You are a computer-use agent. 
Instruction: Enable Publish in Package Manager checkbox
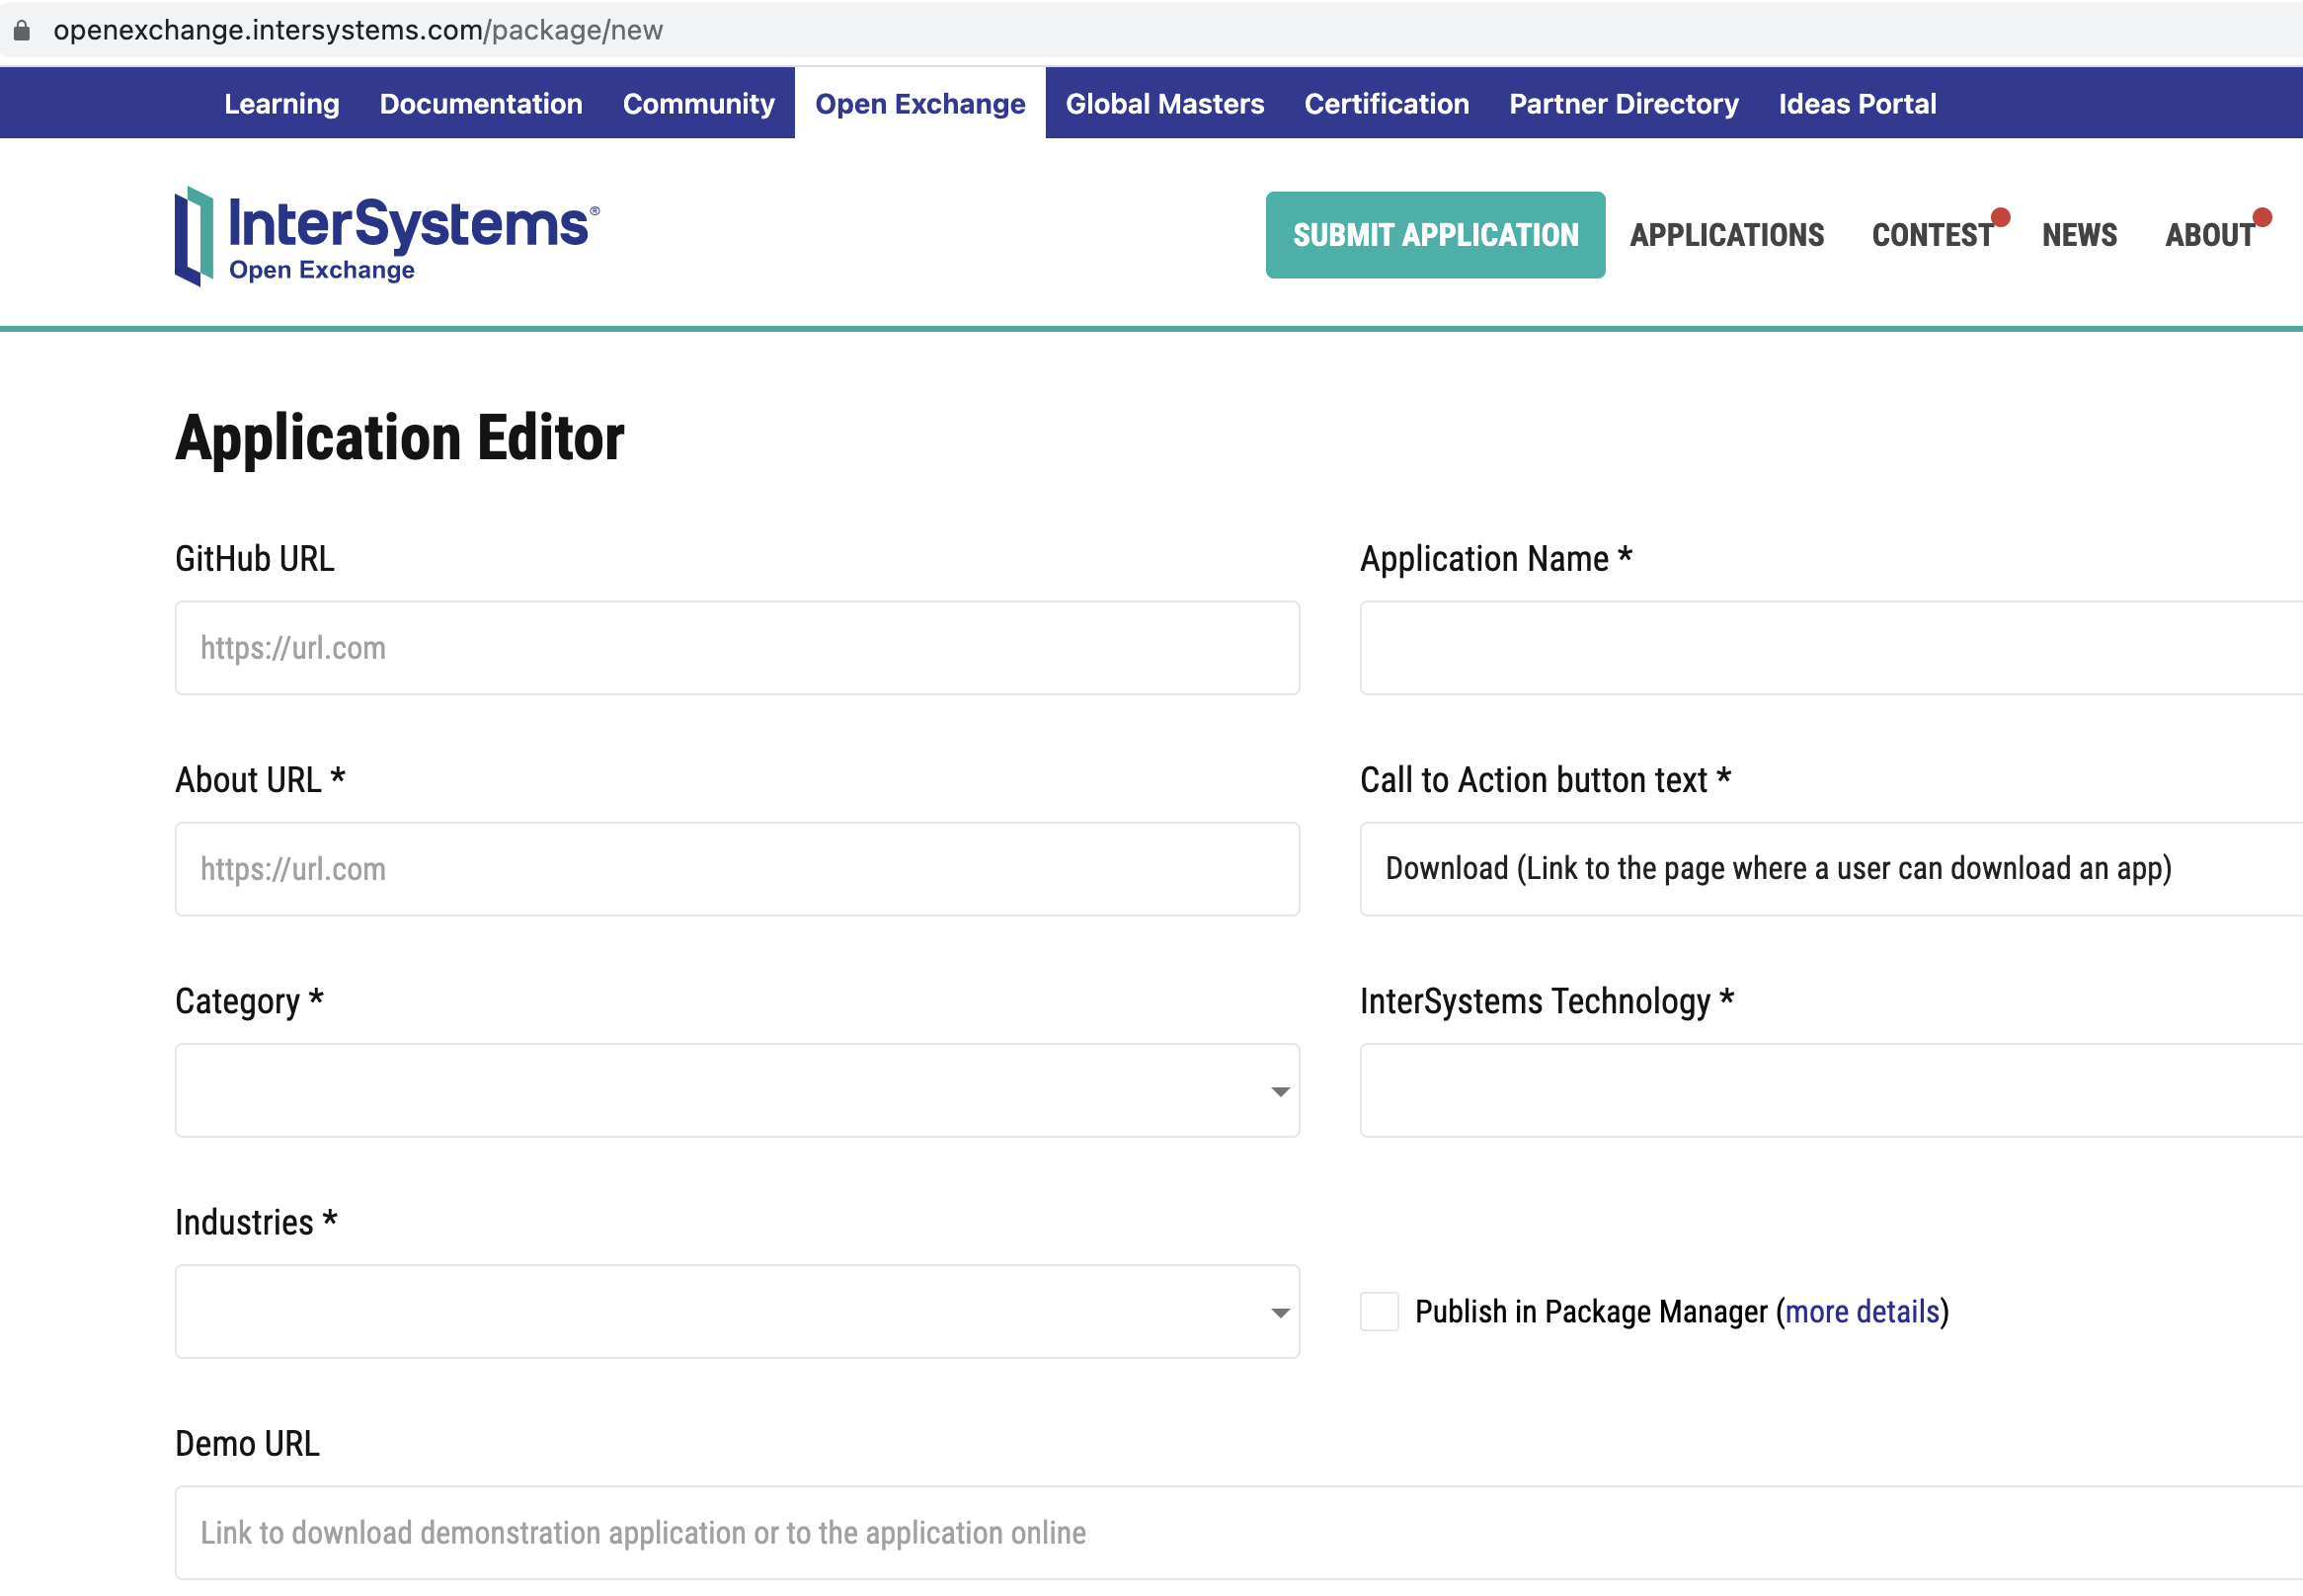pos(1378,1311)
